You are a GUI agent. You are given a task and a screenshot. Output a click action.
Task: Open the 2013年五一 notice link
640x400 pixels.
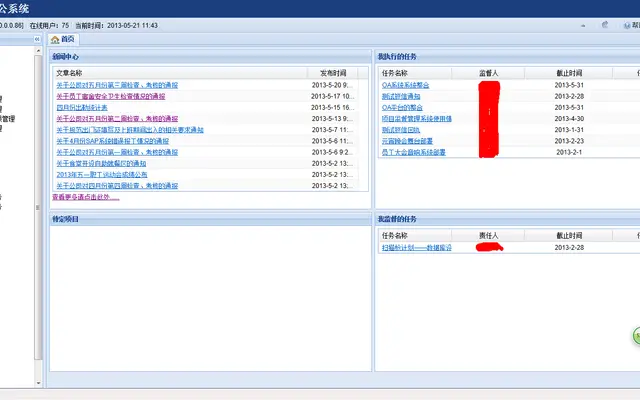(x=102, y=174)
